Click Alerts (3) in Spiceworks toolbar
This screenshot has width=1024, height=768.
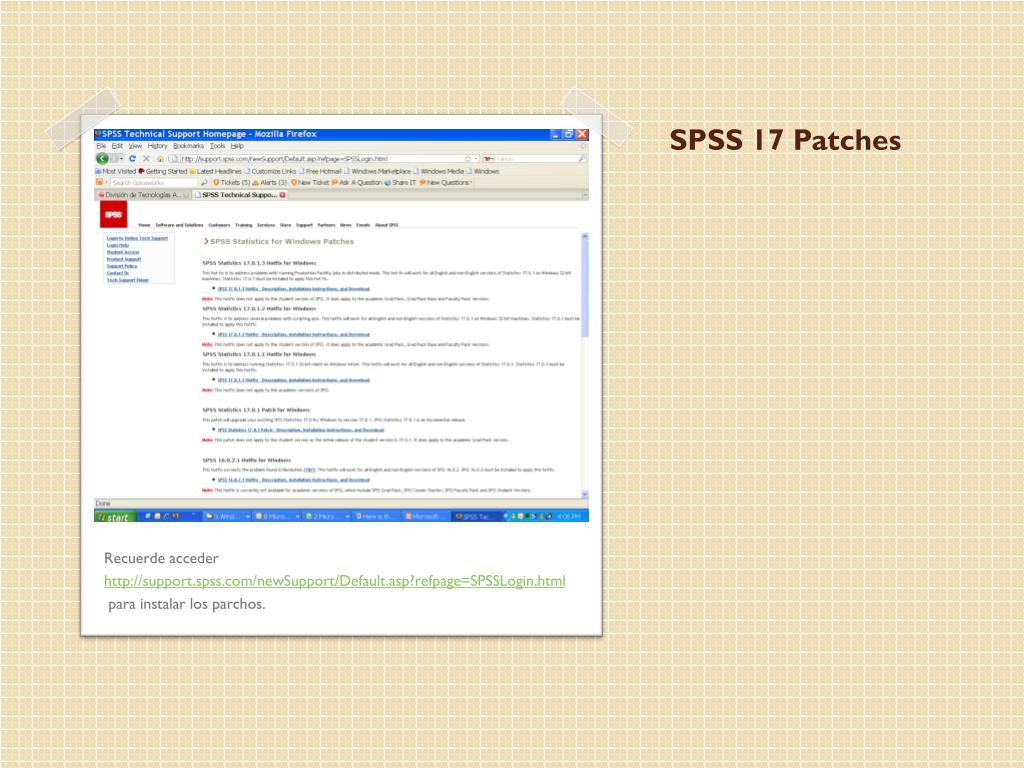click(270, 183)
